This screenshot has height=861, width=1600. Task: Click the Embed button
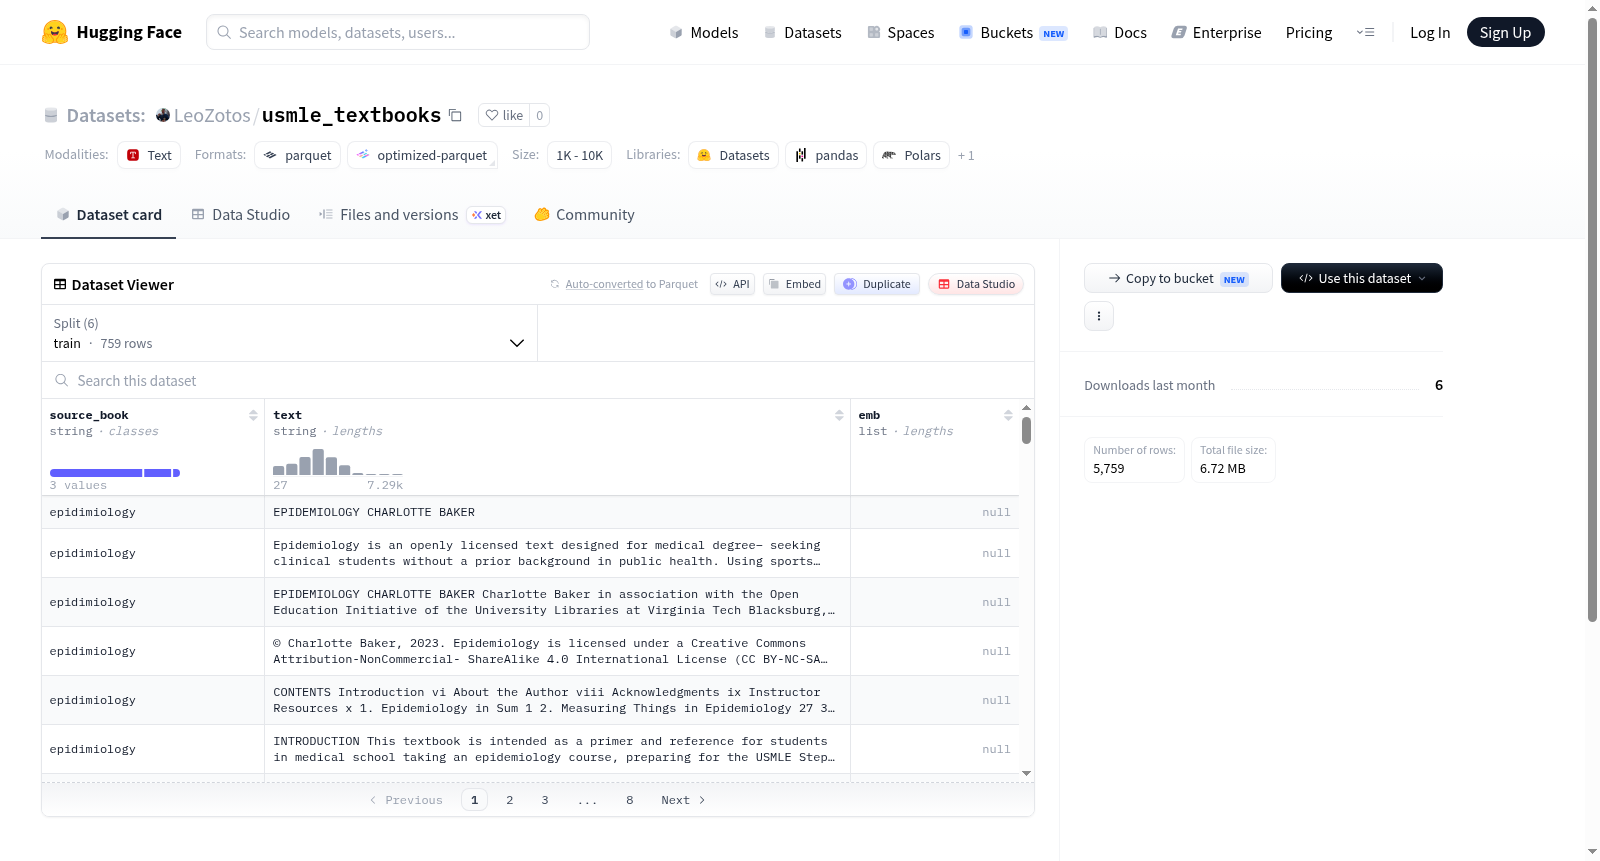794,284
